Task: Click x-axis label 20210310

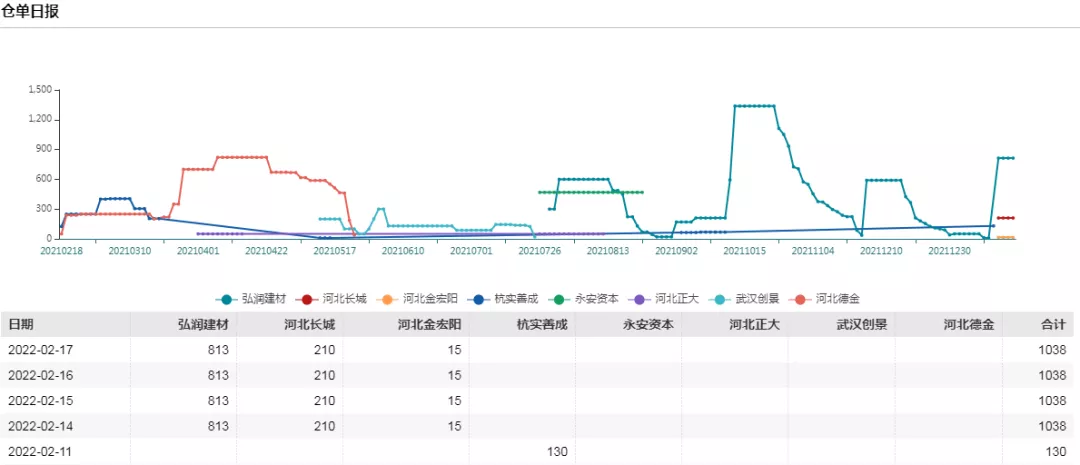Action: click(x=129, y=251)
